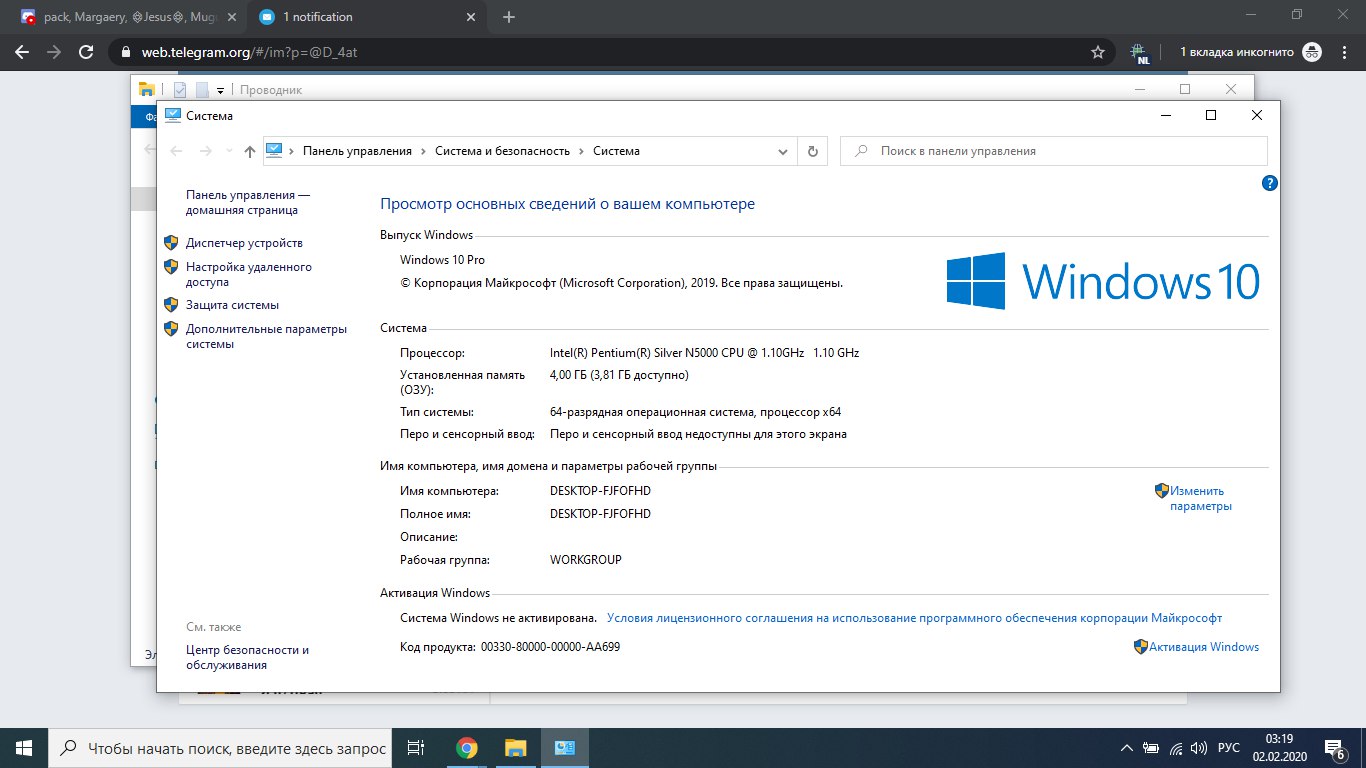
Task: Open Chrome three-dot menu
Action: 1346,52
